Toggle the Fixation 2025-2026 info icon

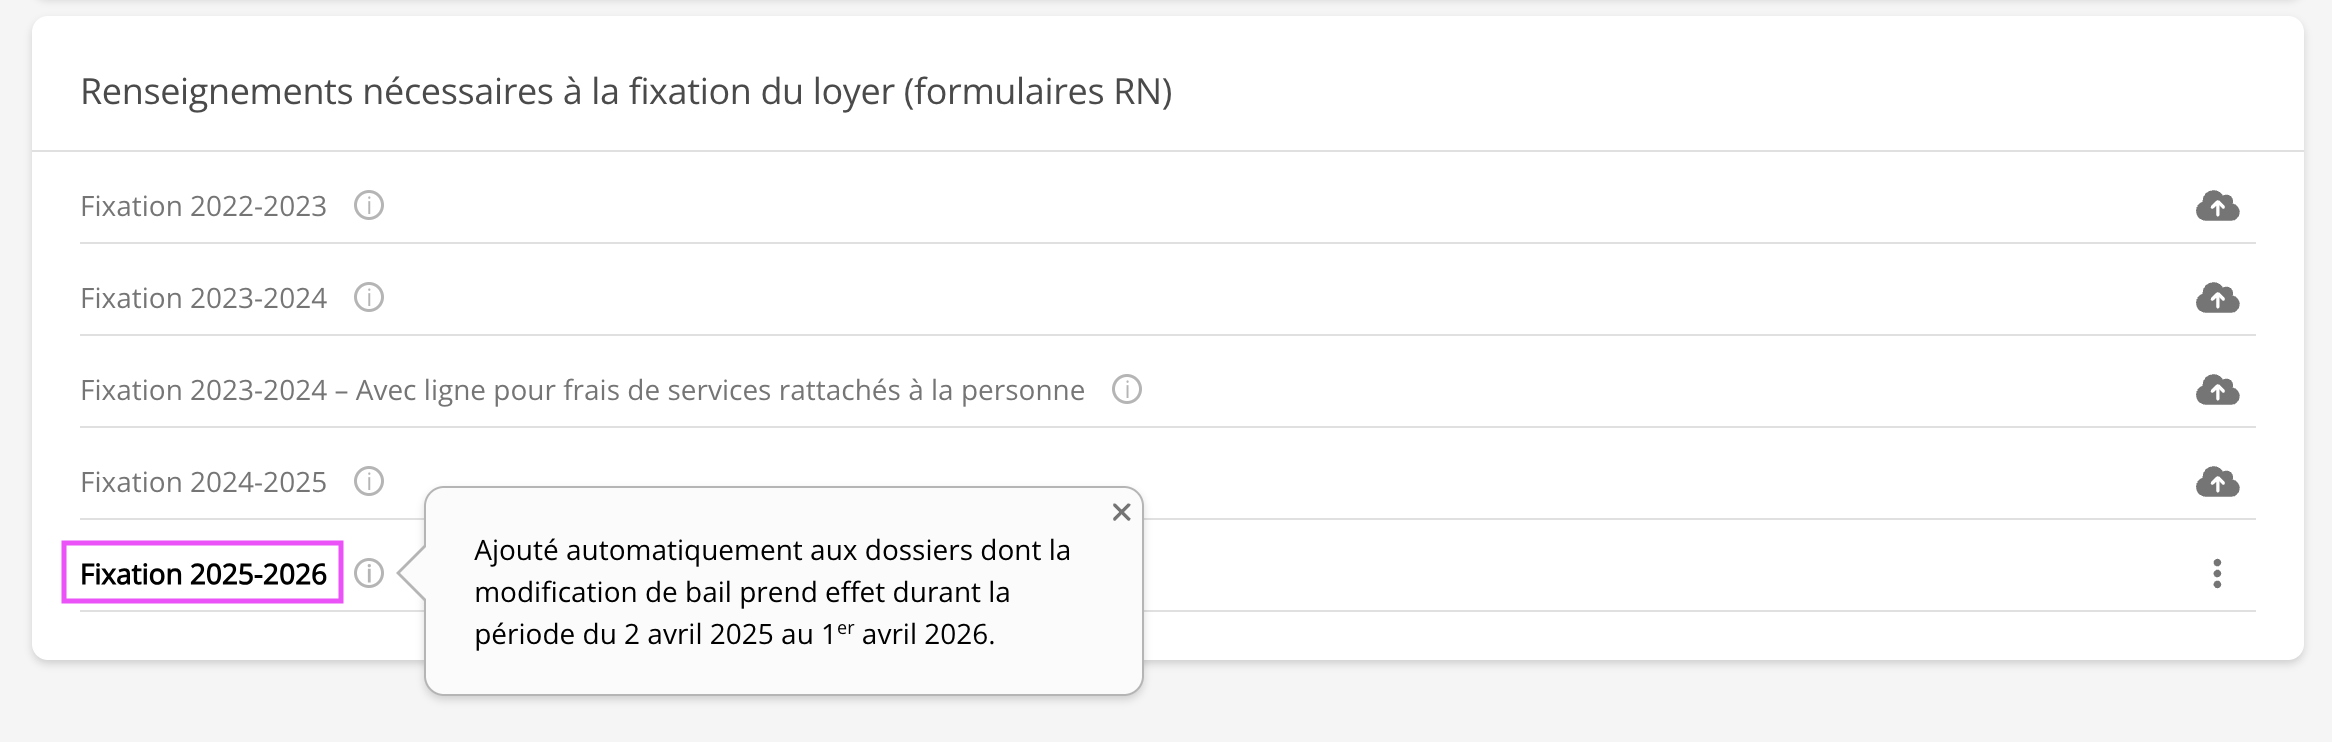click(x=369, y=574)
